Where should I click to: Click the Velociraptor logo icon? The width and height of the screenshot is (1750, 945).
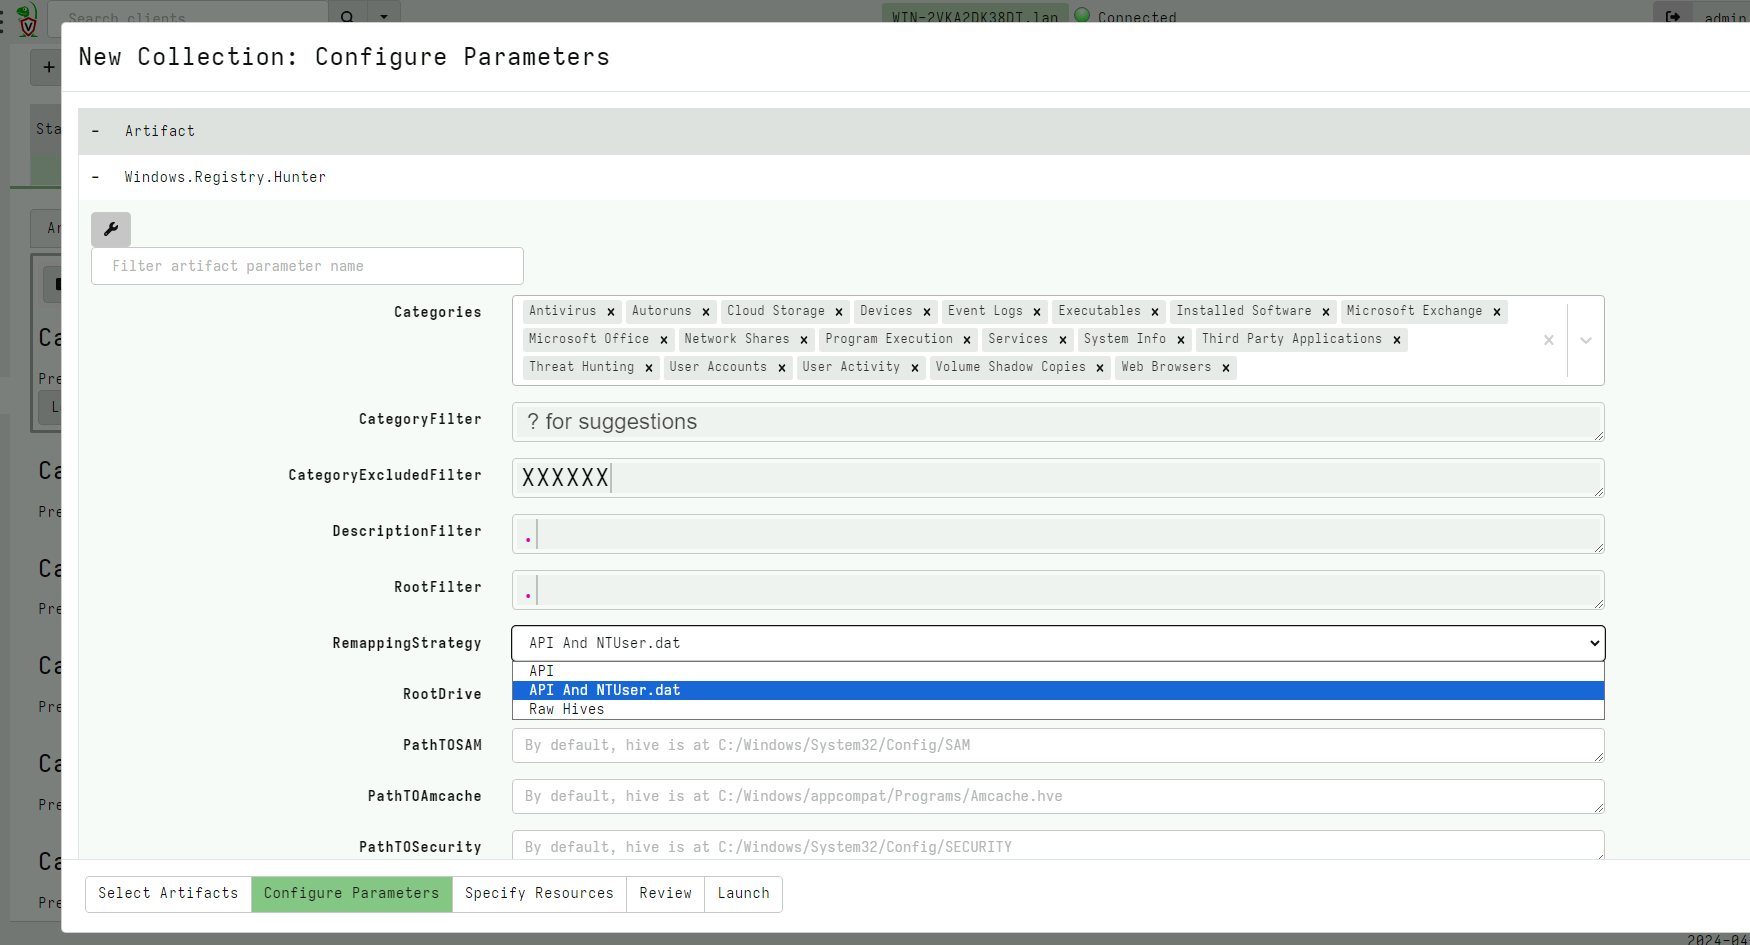[x=27, y=18]
